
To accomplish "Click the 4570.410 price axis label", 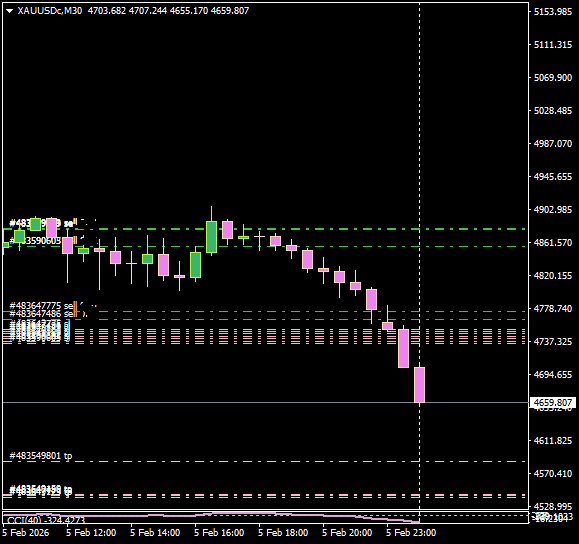I will (x=553, y=473).
